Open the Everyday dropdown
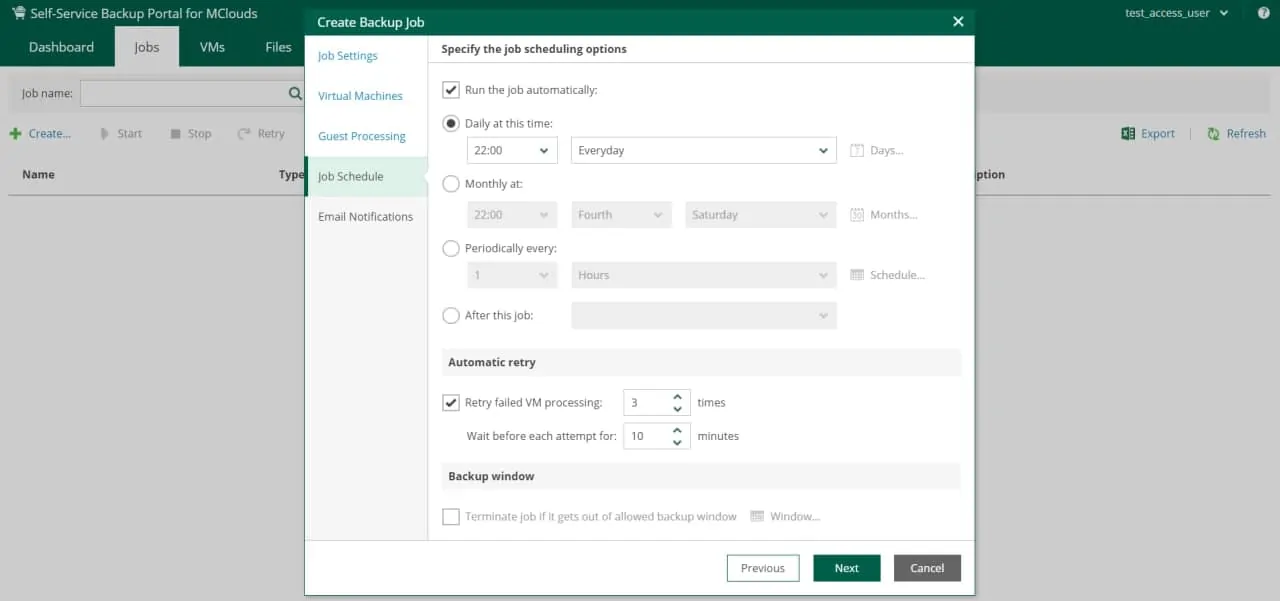Screen dimensions: 1280x601 [x=704, y=151]
